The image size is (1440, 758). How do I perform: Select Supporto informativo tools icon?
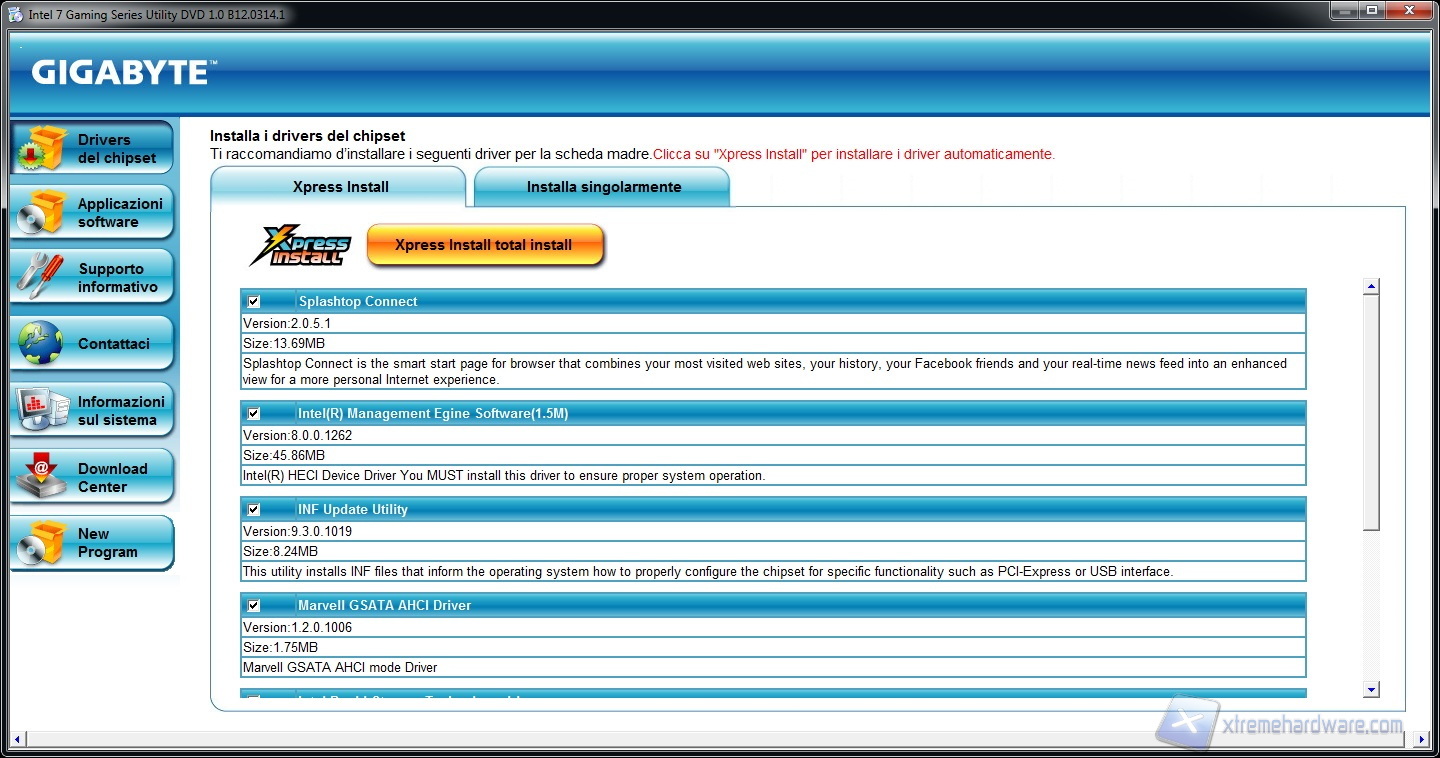[x=41, y=277]
